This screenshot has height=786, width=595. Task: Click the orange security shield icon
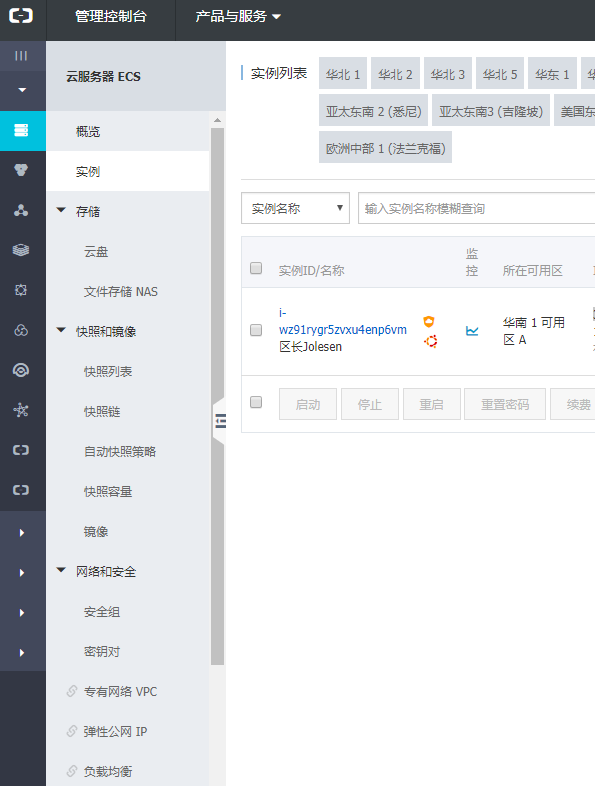pos(429,321)
